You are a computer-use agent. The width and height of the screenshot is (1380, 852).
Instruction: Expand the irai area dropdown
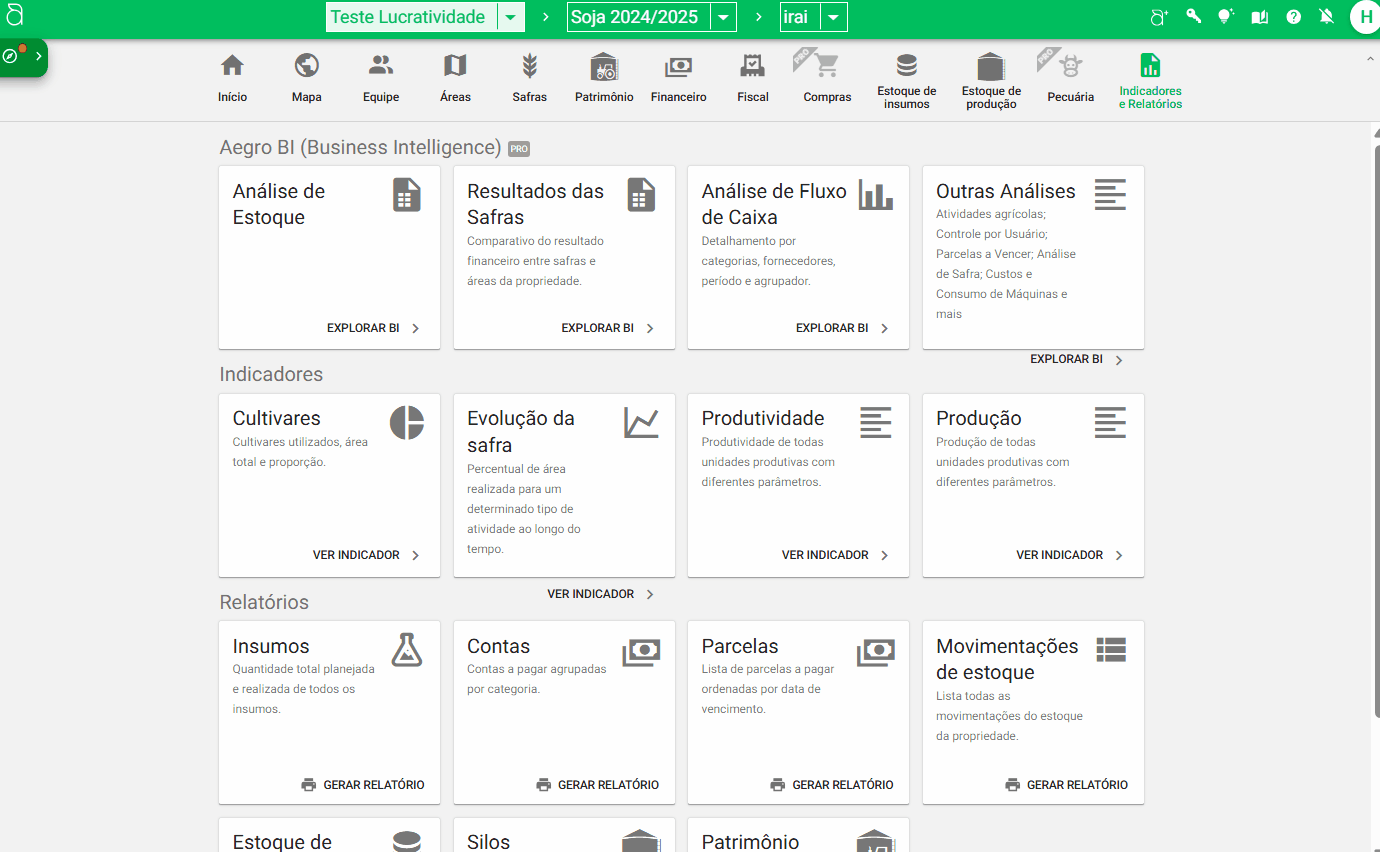[834, 17]
